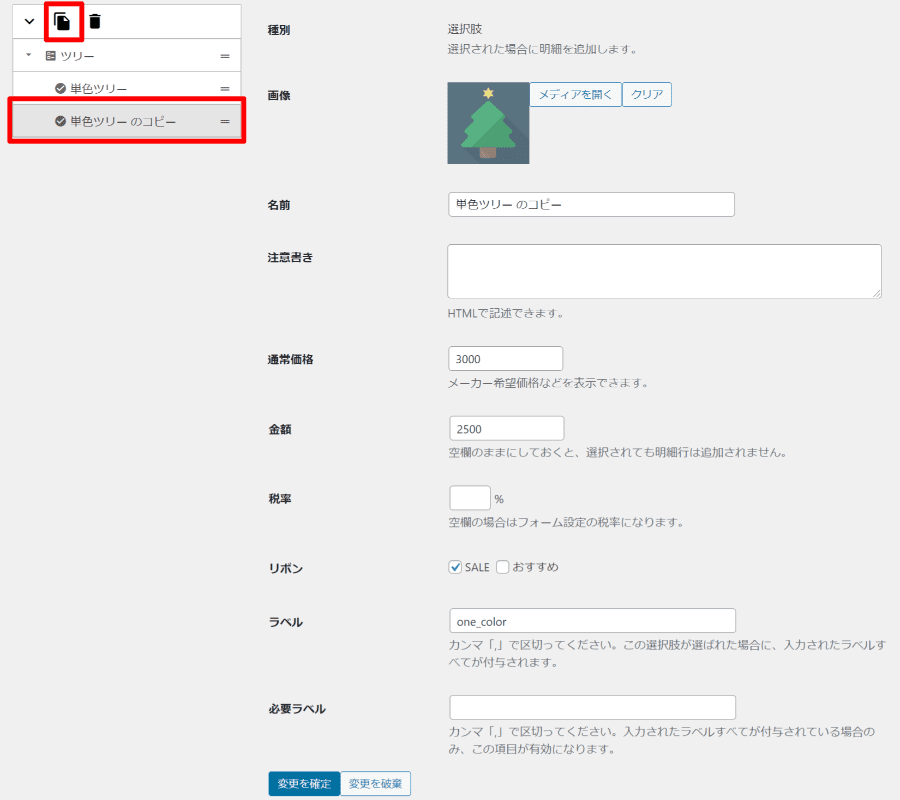The width and height of the screenshot is (900, 800).
Task: Click check circle icon of 単色ツリー のコピー
Action: pos(60,121)
